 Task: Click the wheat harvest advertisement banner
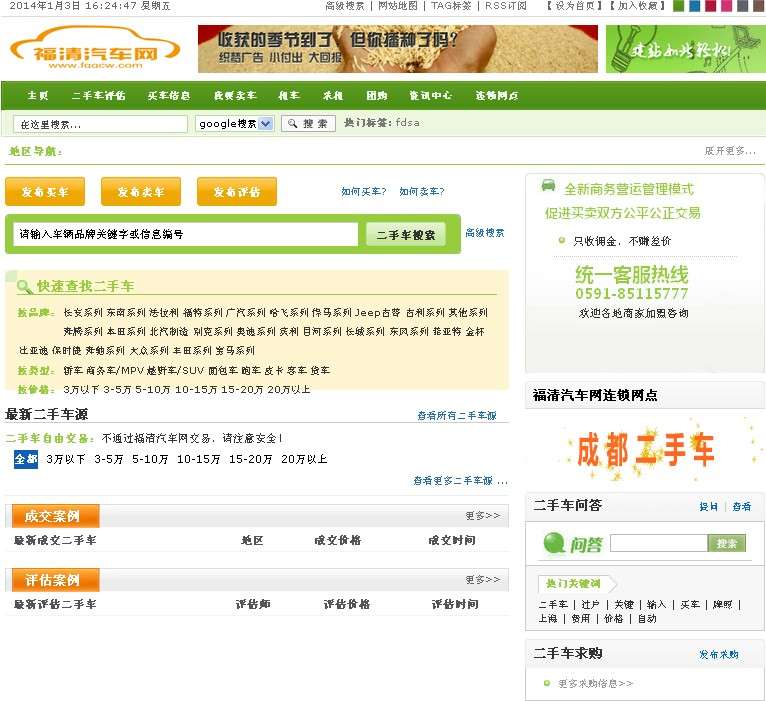[x=398, y=49]
